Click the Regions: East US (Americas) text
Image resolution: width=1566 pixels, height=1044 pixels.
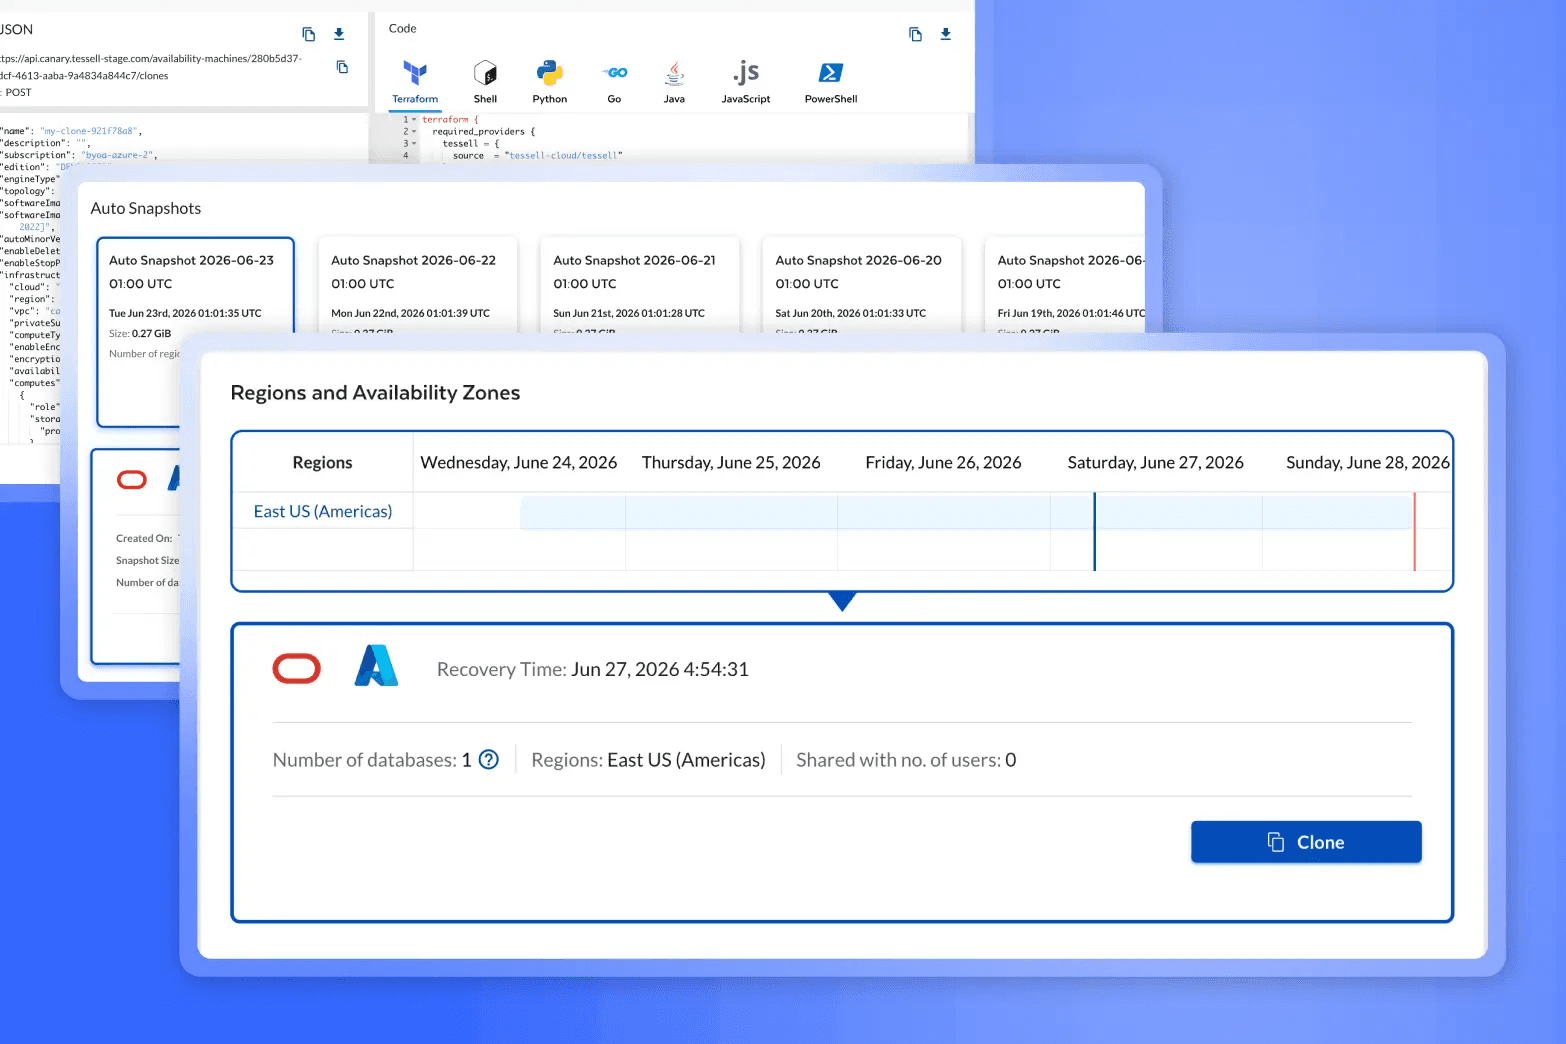[648, 760]
